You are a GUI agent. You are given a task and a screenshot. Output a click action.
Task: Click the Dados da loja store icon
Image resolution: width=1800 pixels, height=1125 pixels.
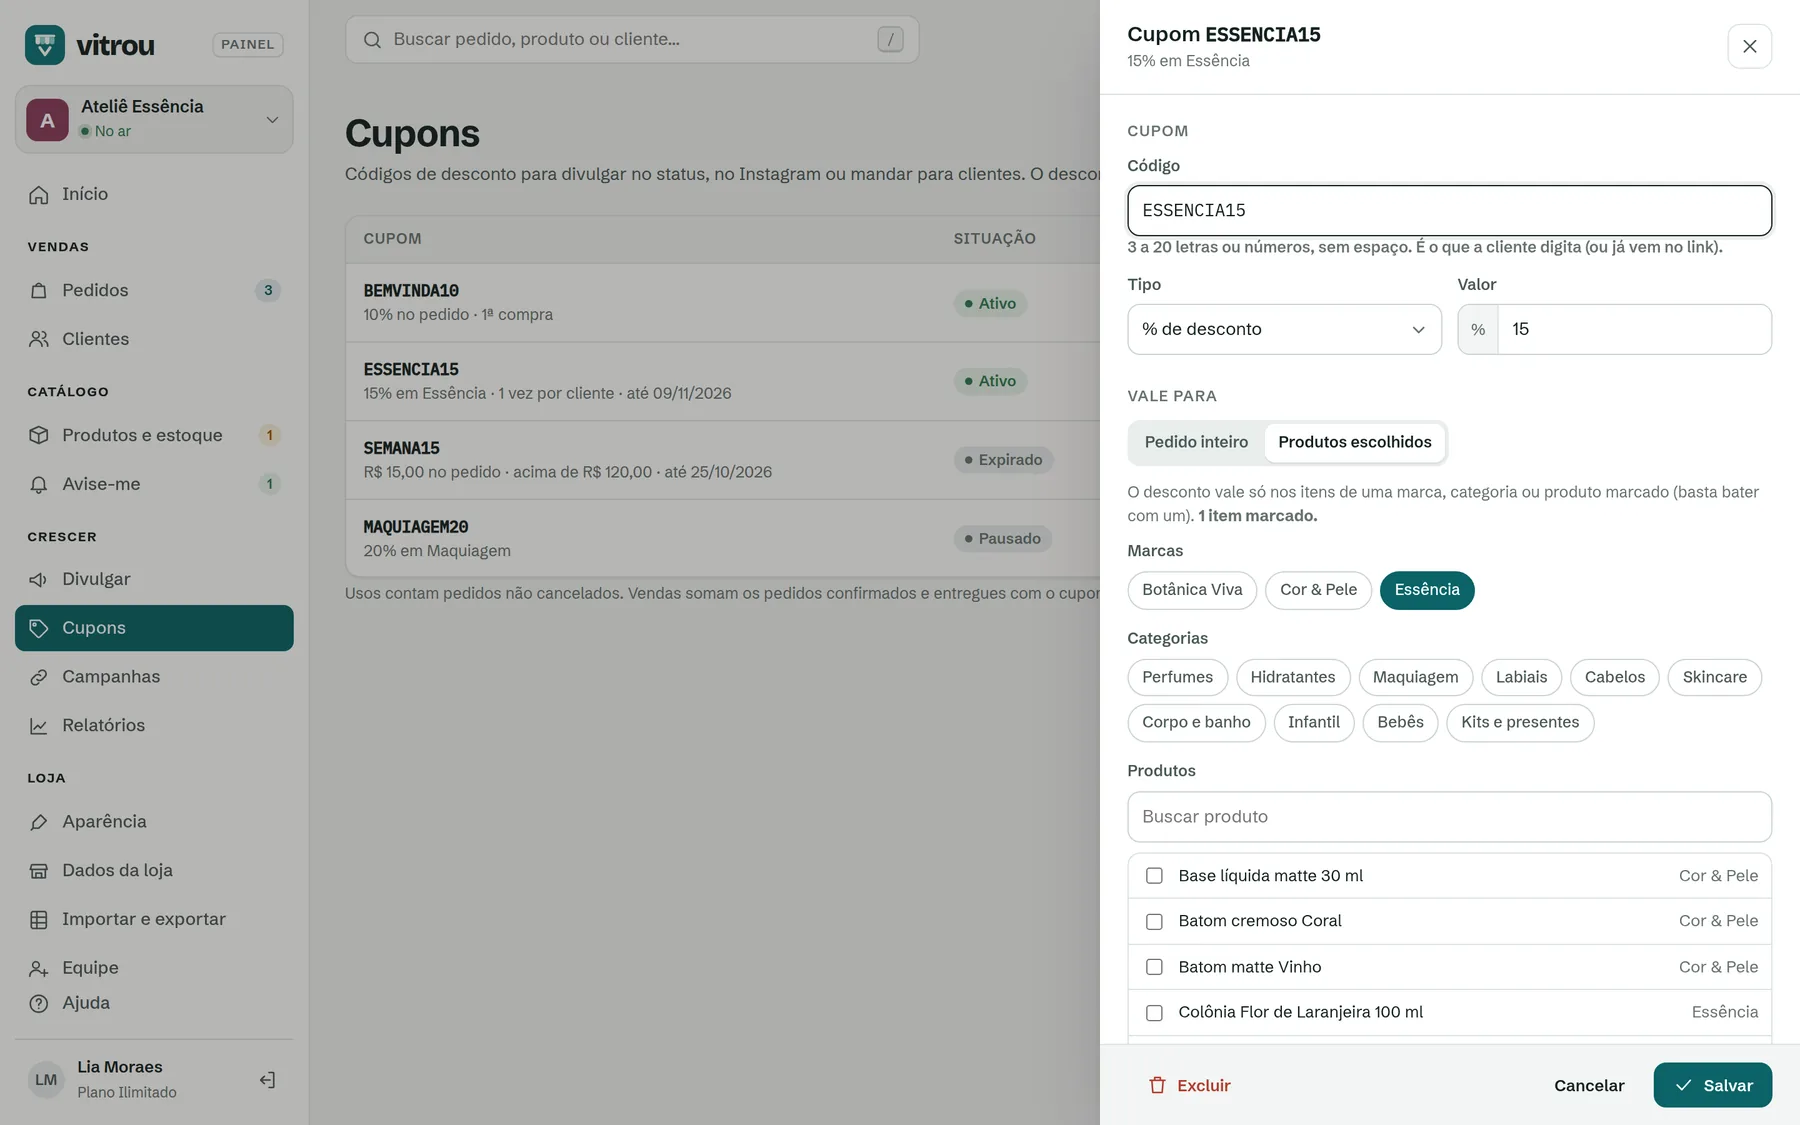39,871
